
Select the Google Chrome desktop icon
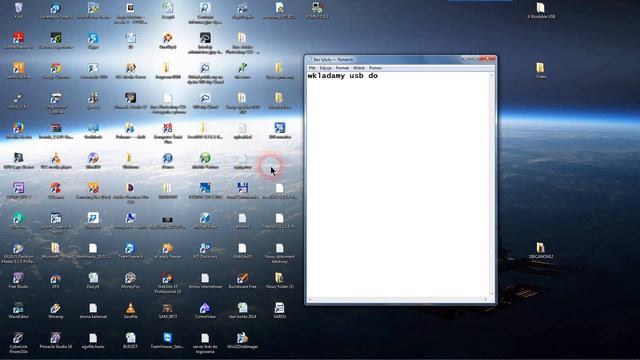coord(56,71)
